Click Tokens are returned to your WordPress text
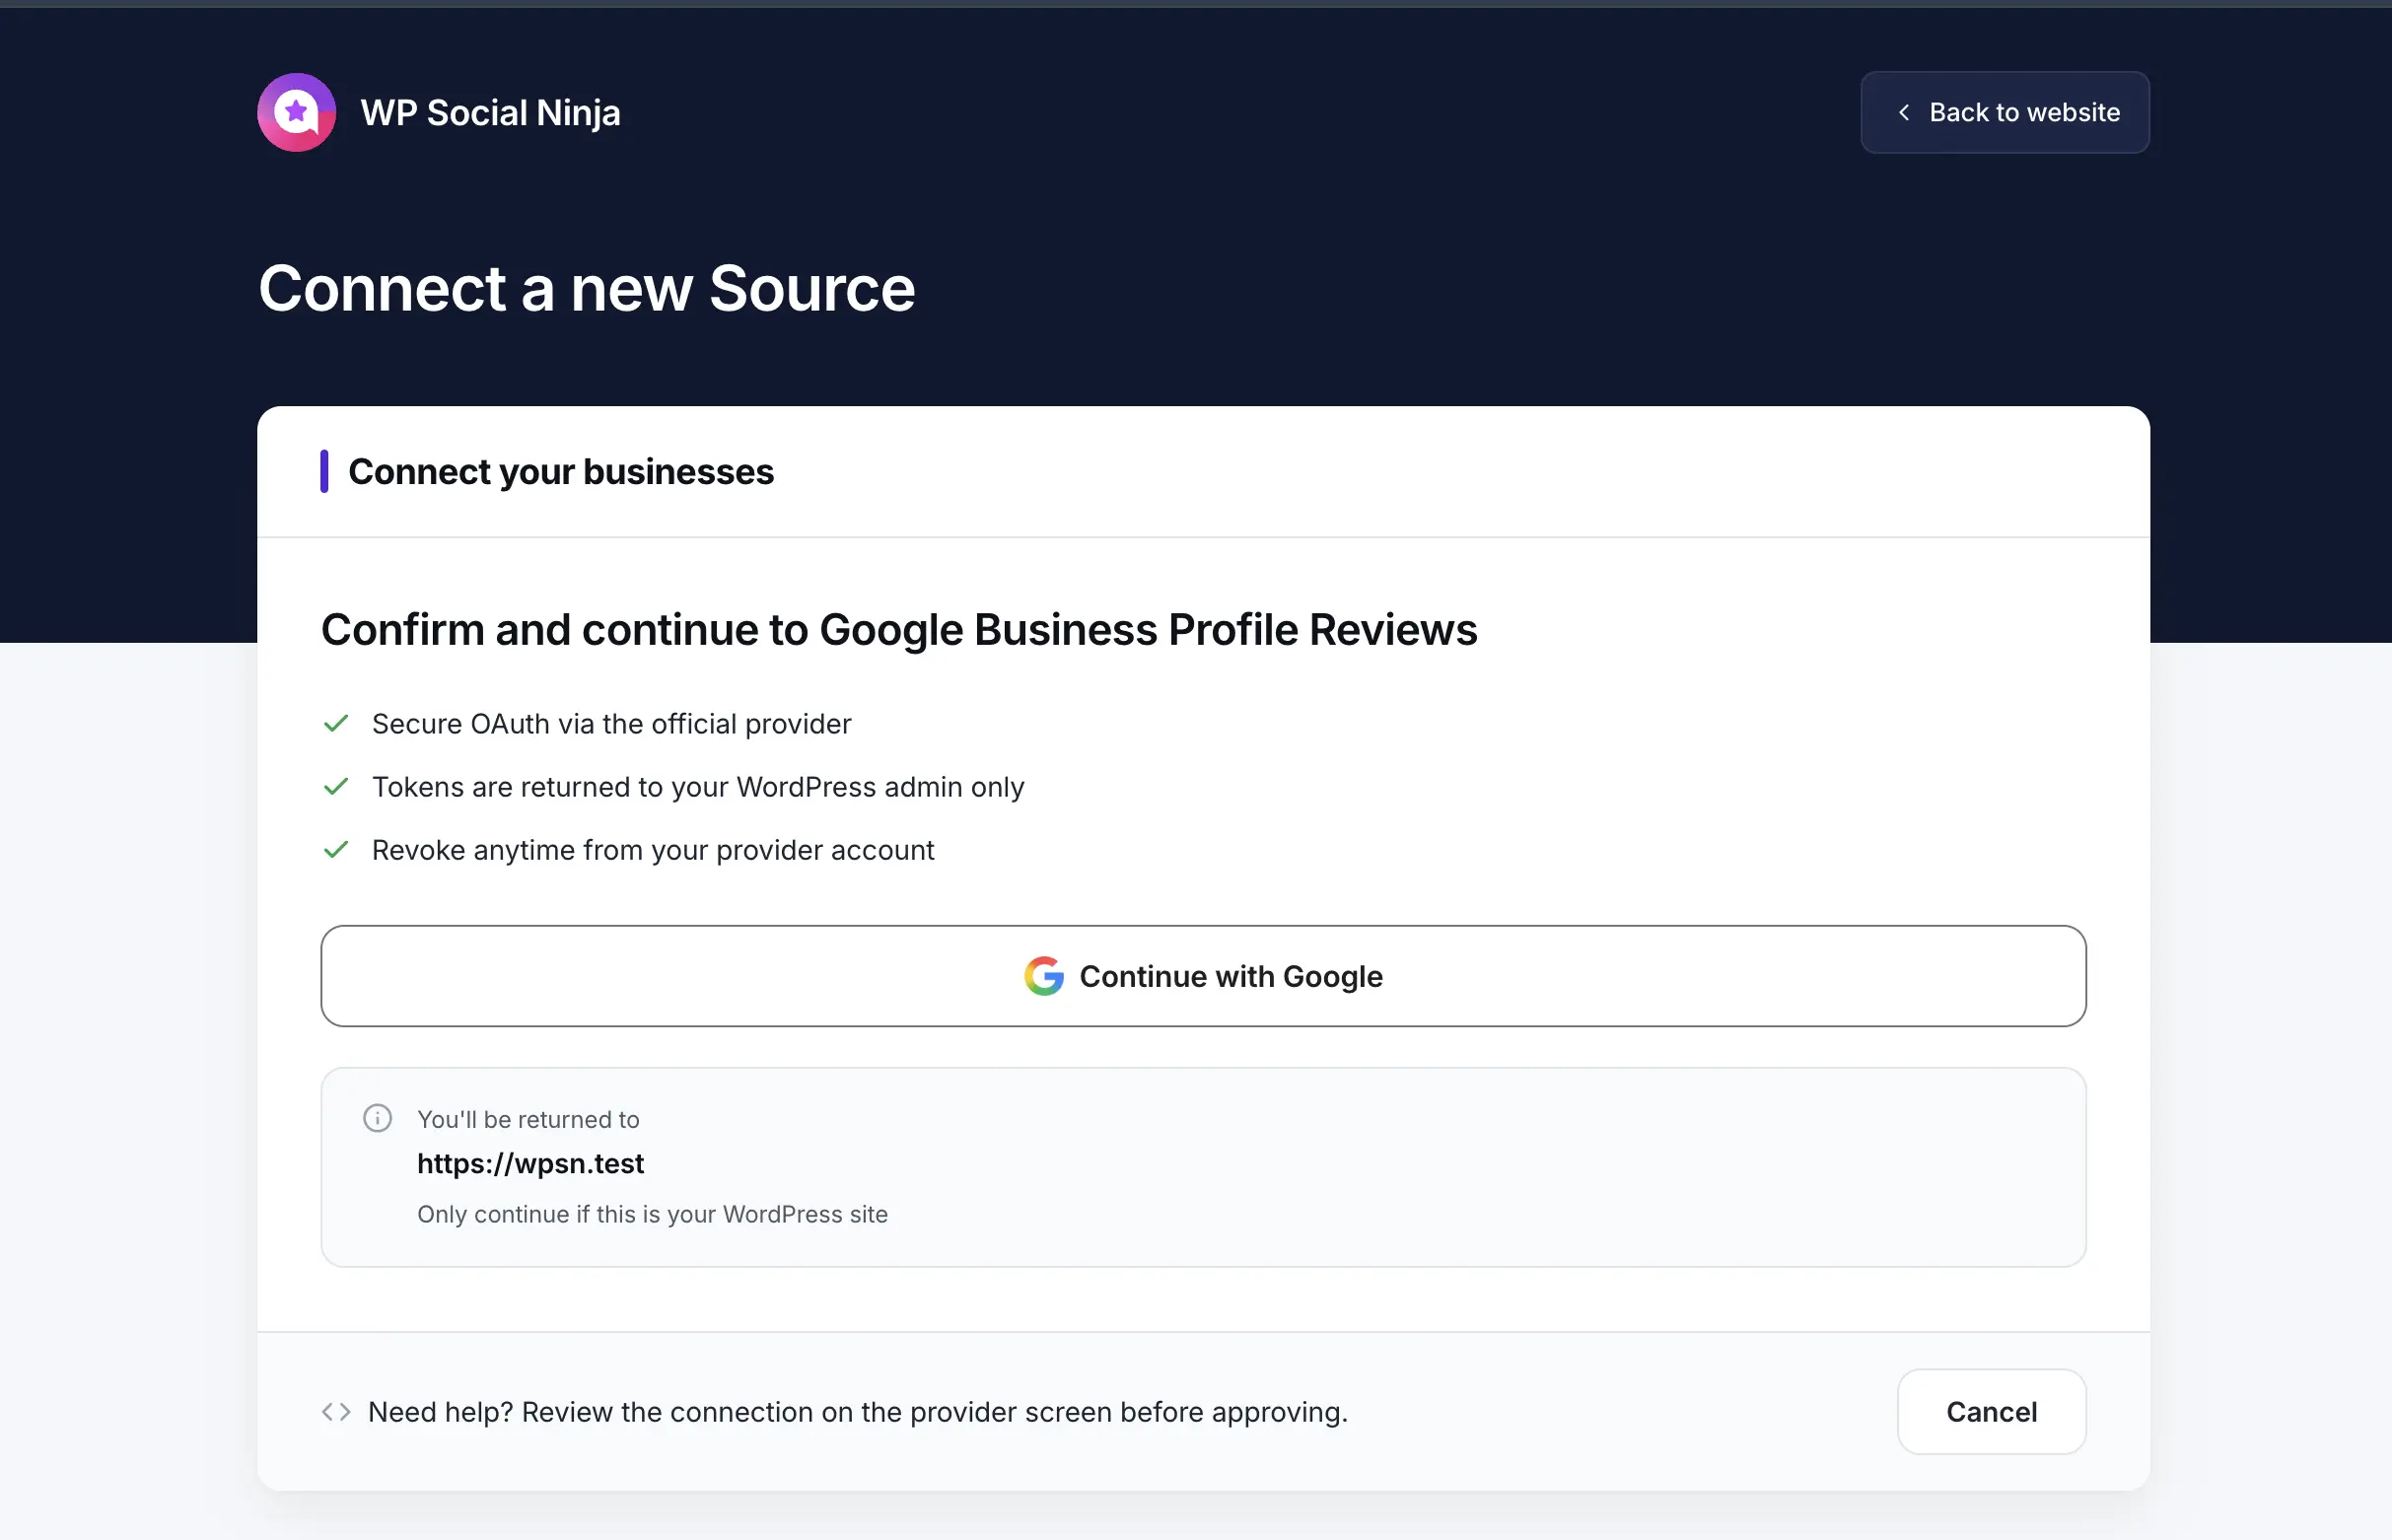2392x1540 pixels. pos(698,786)
